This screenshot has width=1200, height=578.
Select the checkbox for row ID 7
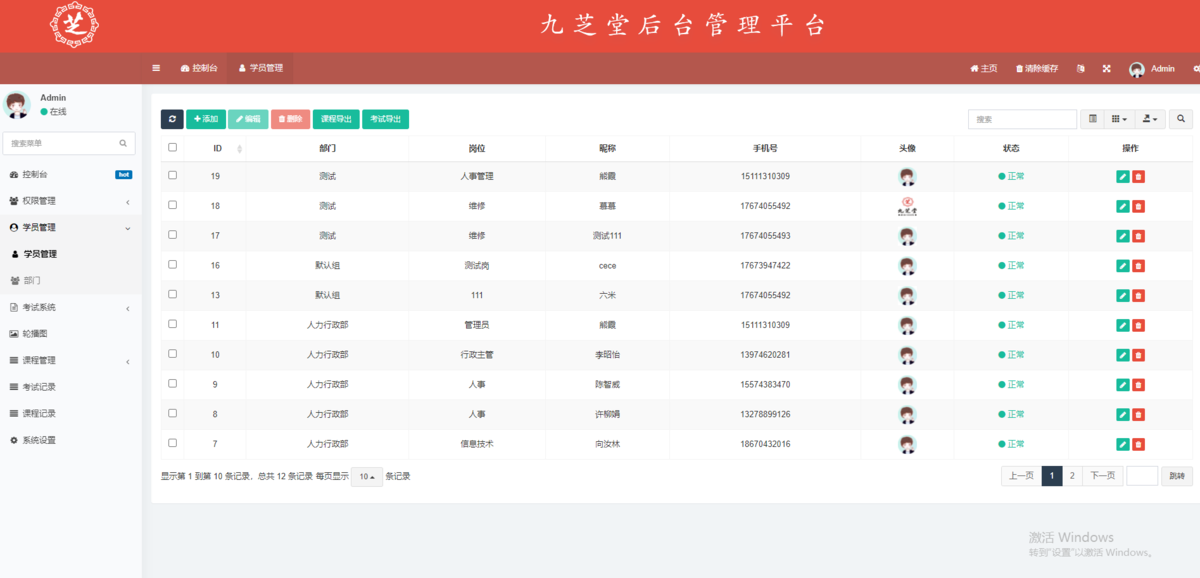click(x=173, y=443)
